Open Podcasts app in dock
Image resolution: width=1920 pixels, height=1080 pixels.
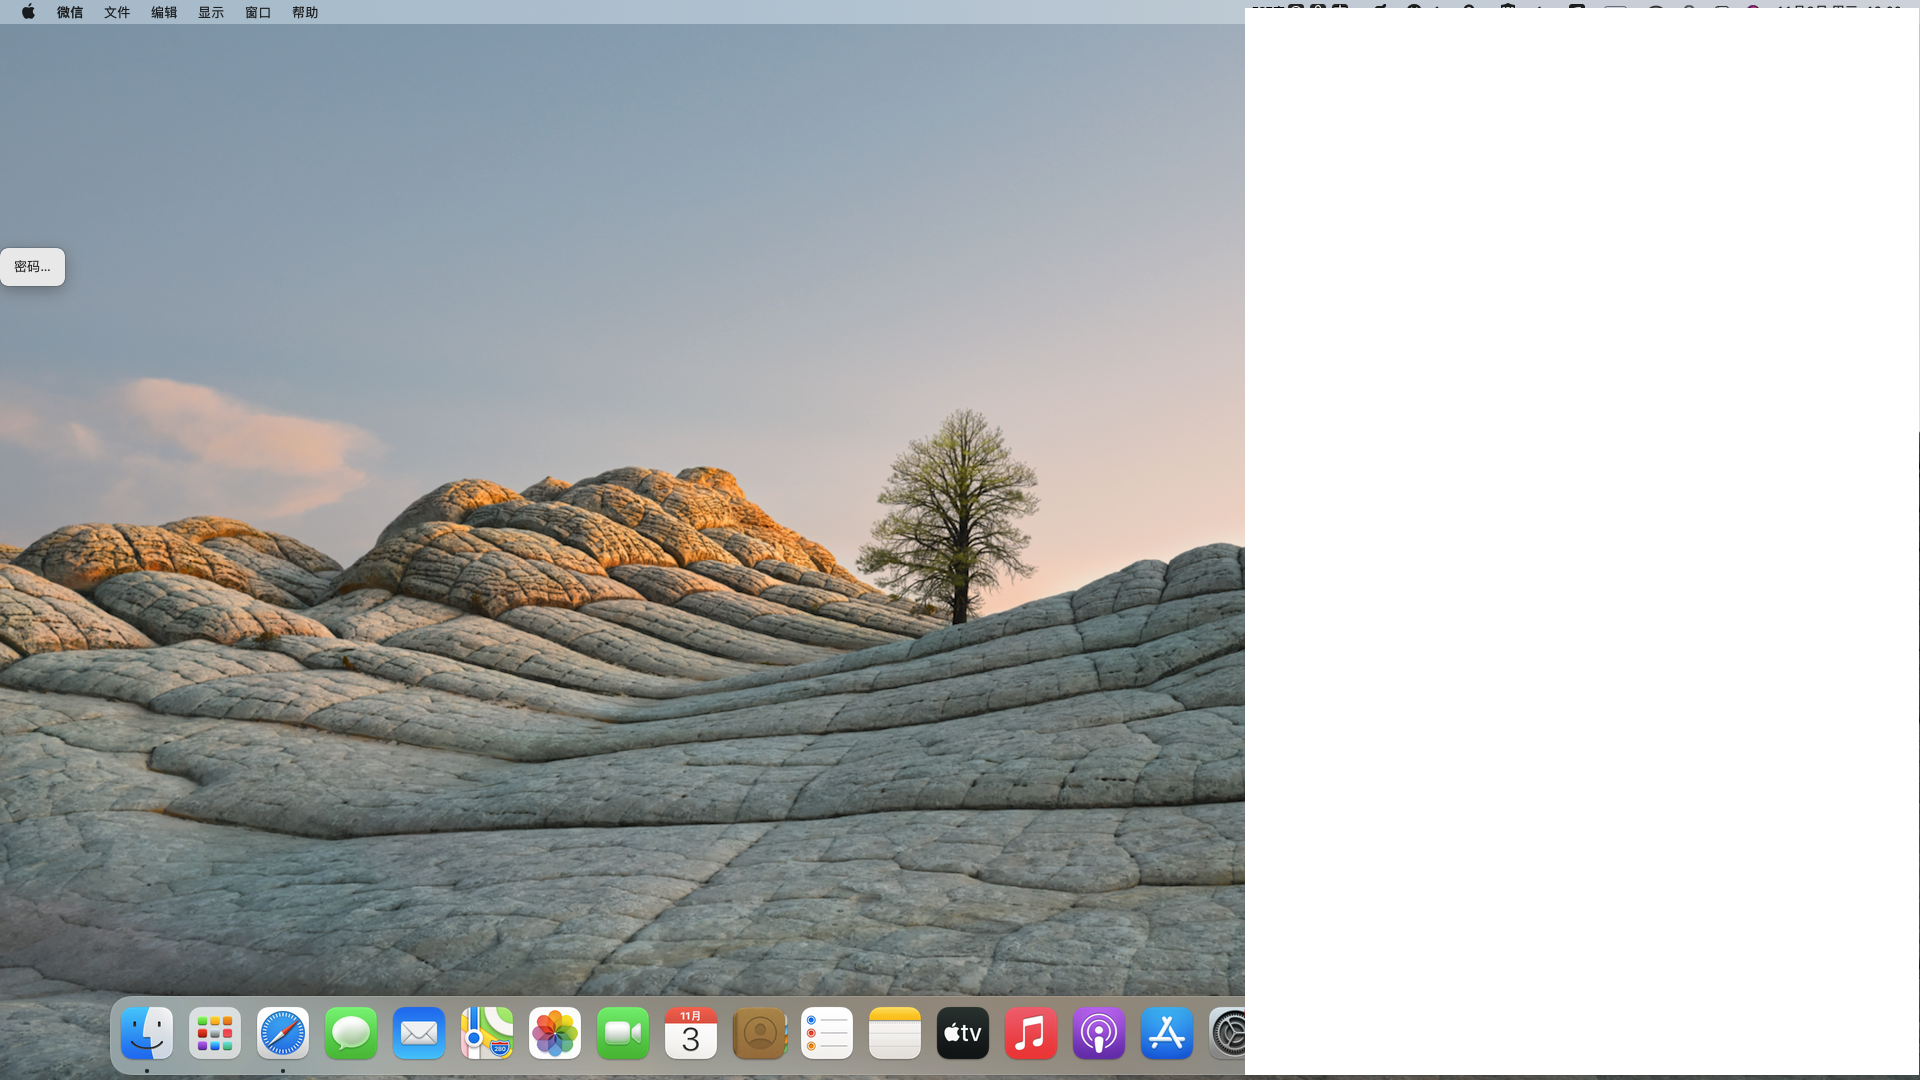(x=1099, y=1034)
